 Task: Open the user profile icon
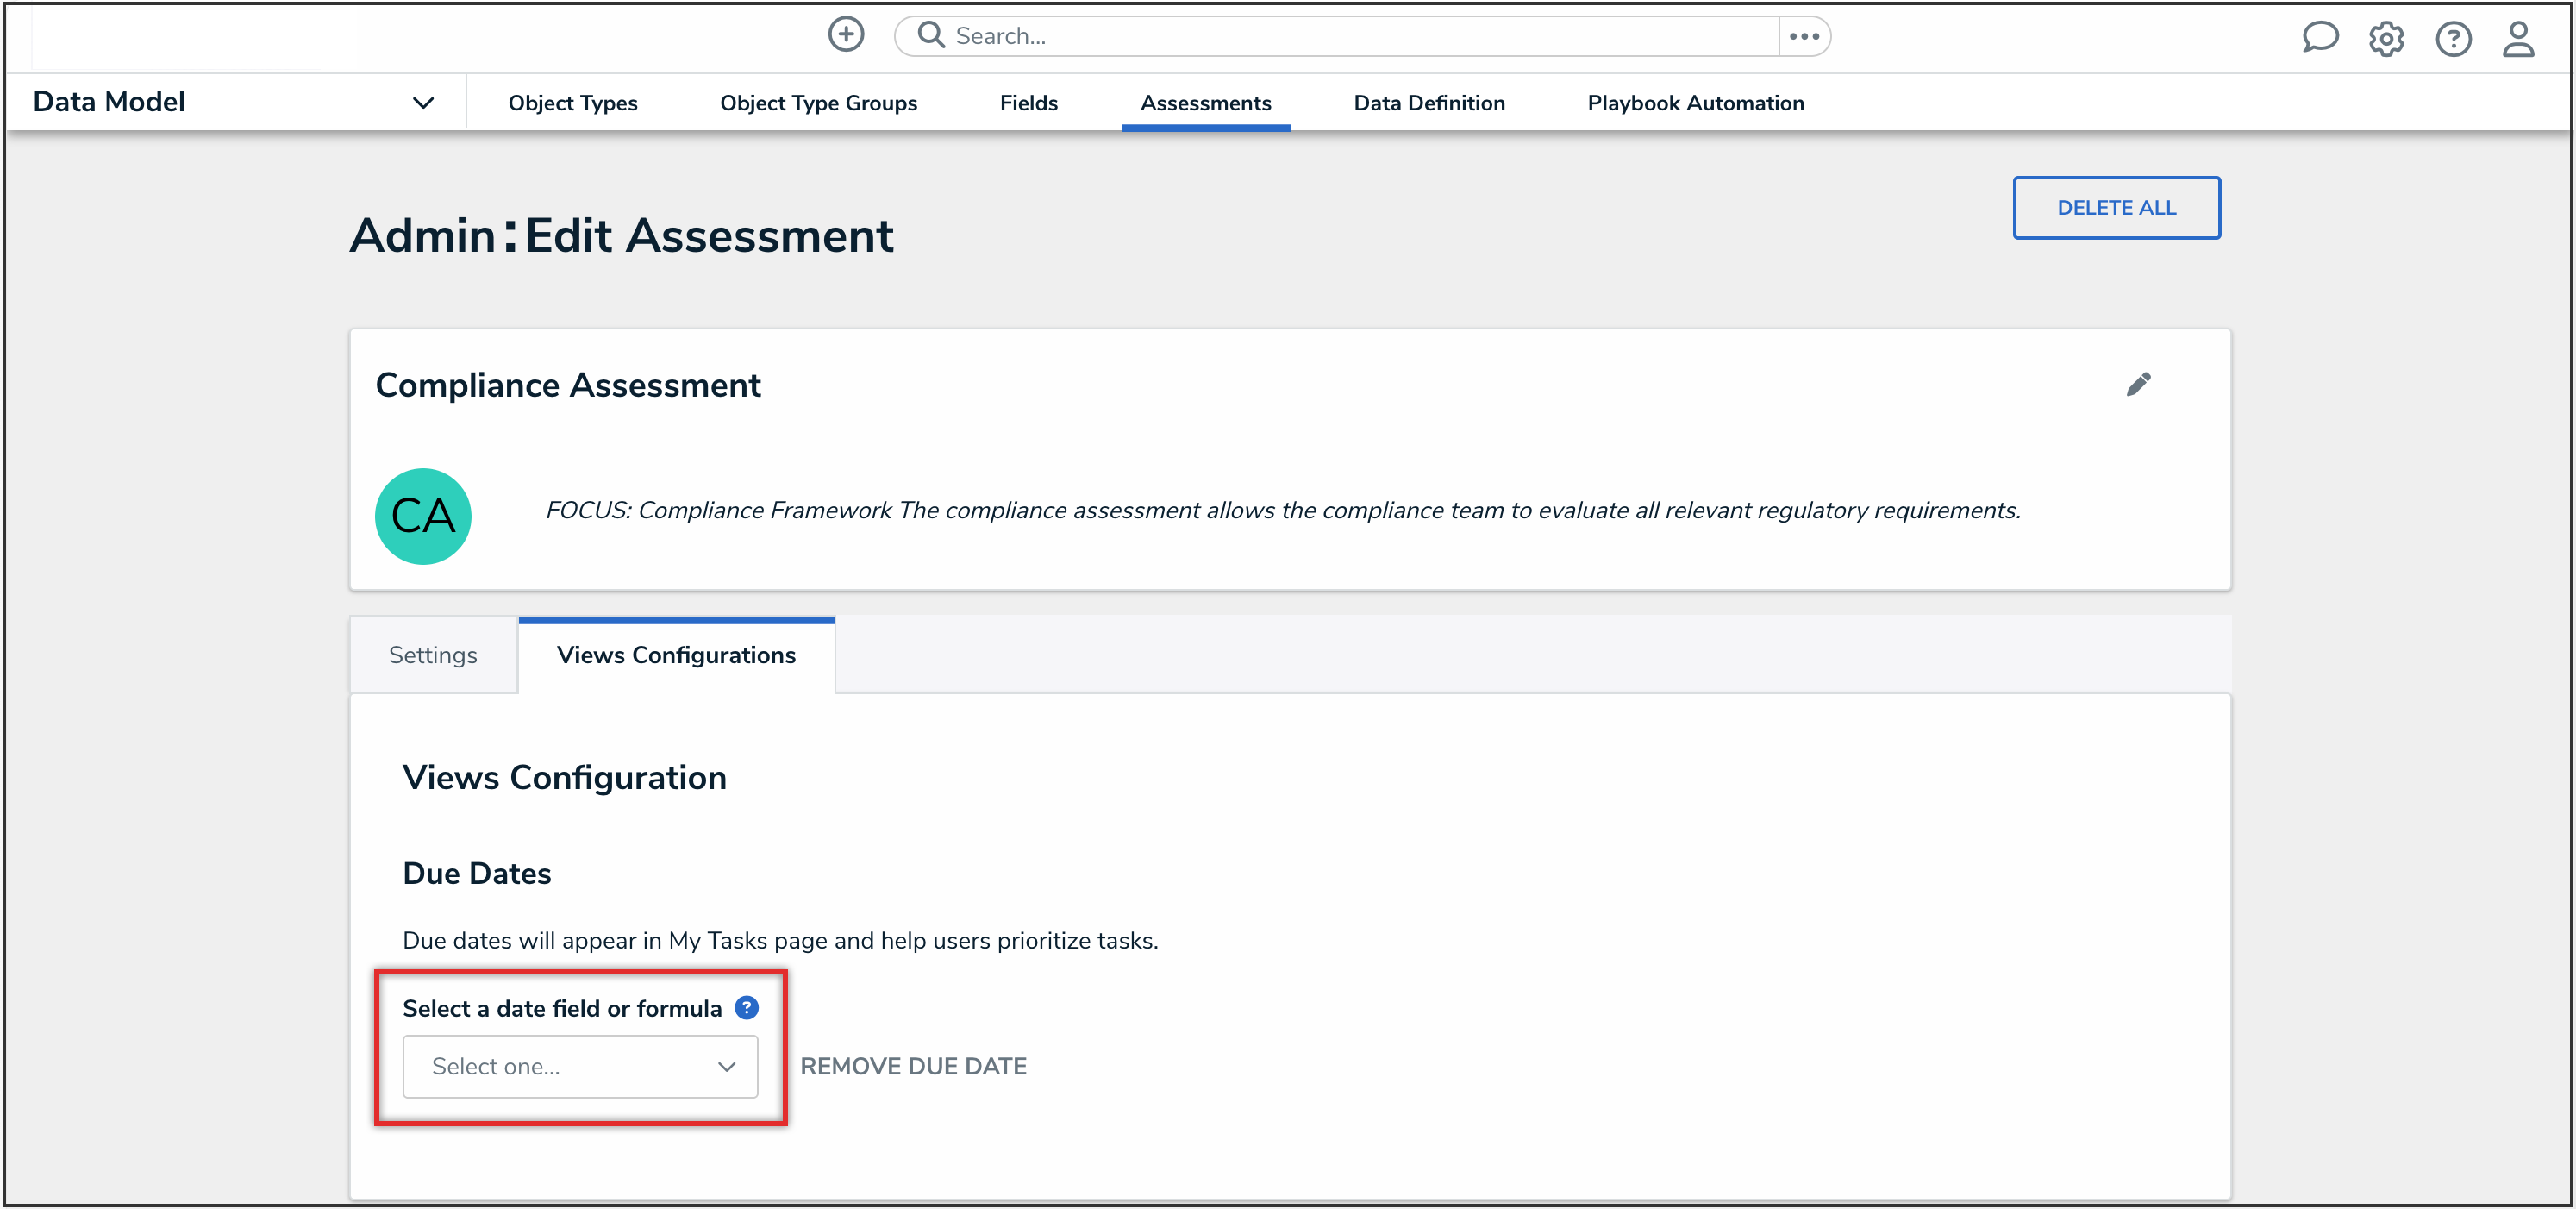pyautogui.click(x=2518, y=39)
